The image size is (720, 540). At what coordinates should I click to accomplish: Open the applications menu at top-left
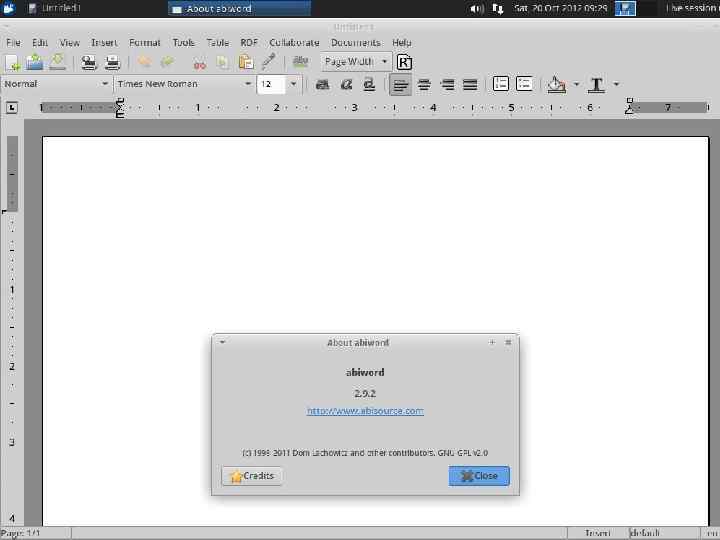(9, 8)
